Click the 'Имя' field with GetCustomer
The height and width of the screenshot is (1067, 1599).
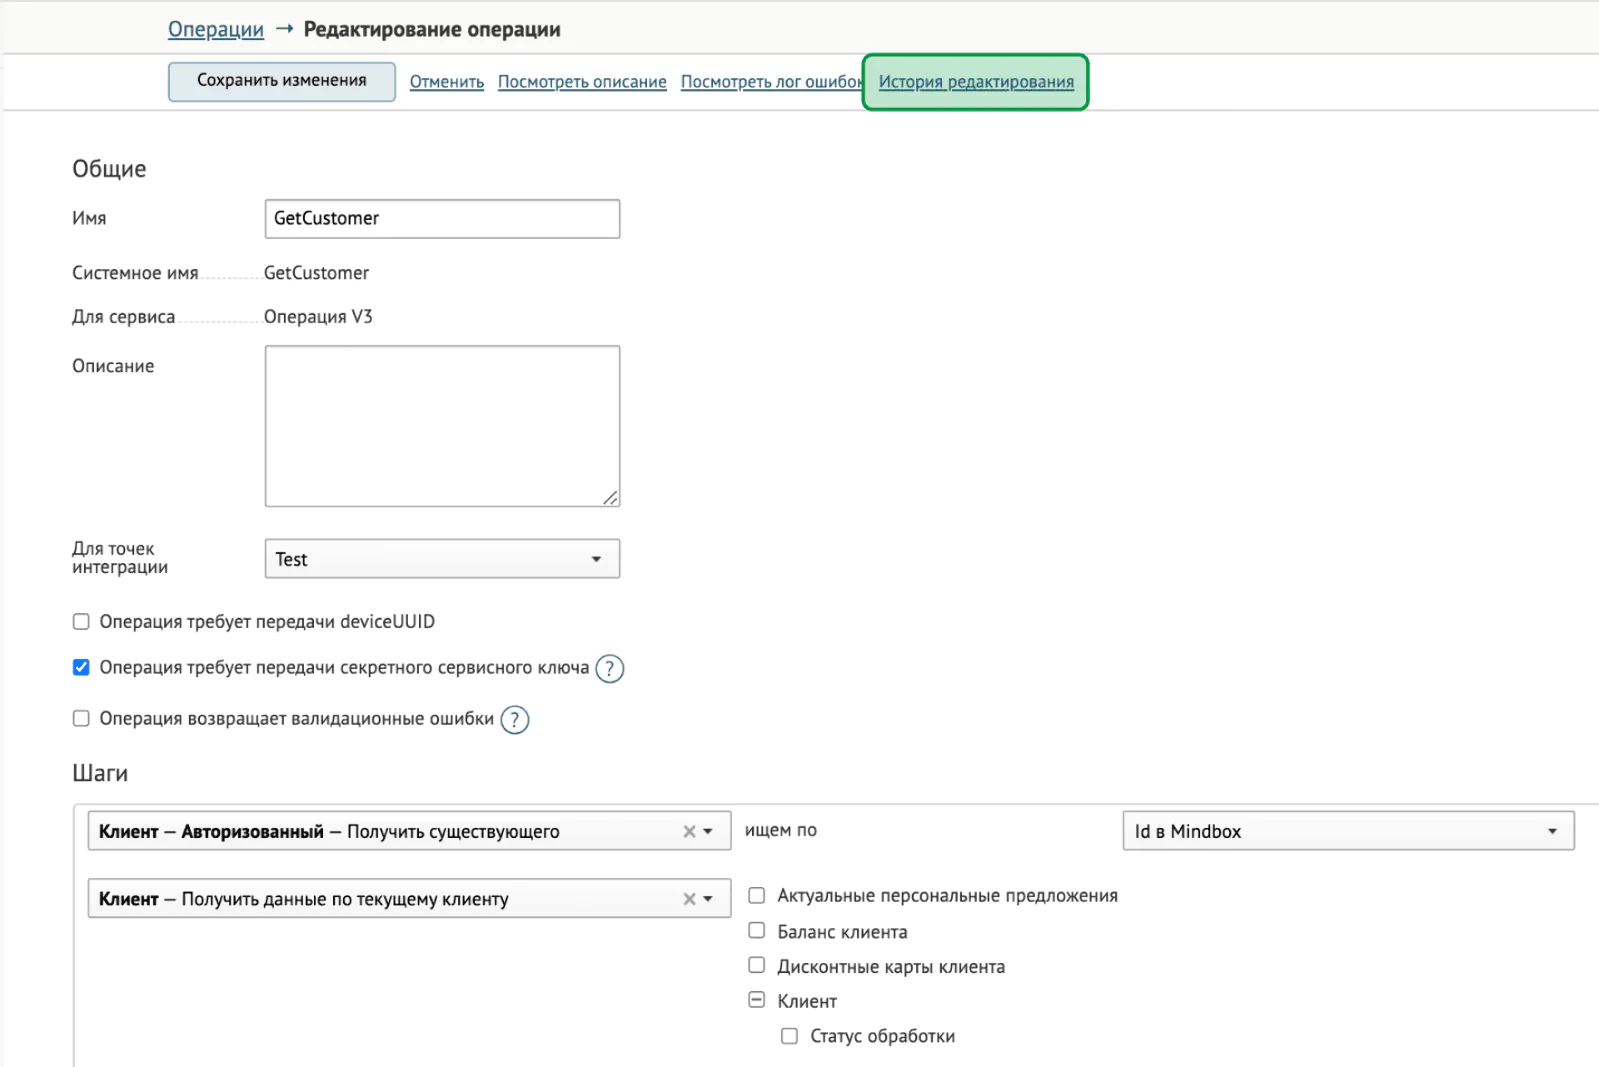coord(442,219)
